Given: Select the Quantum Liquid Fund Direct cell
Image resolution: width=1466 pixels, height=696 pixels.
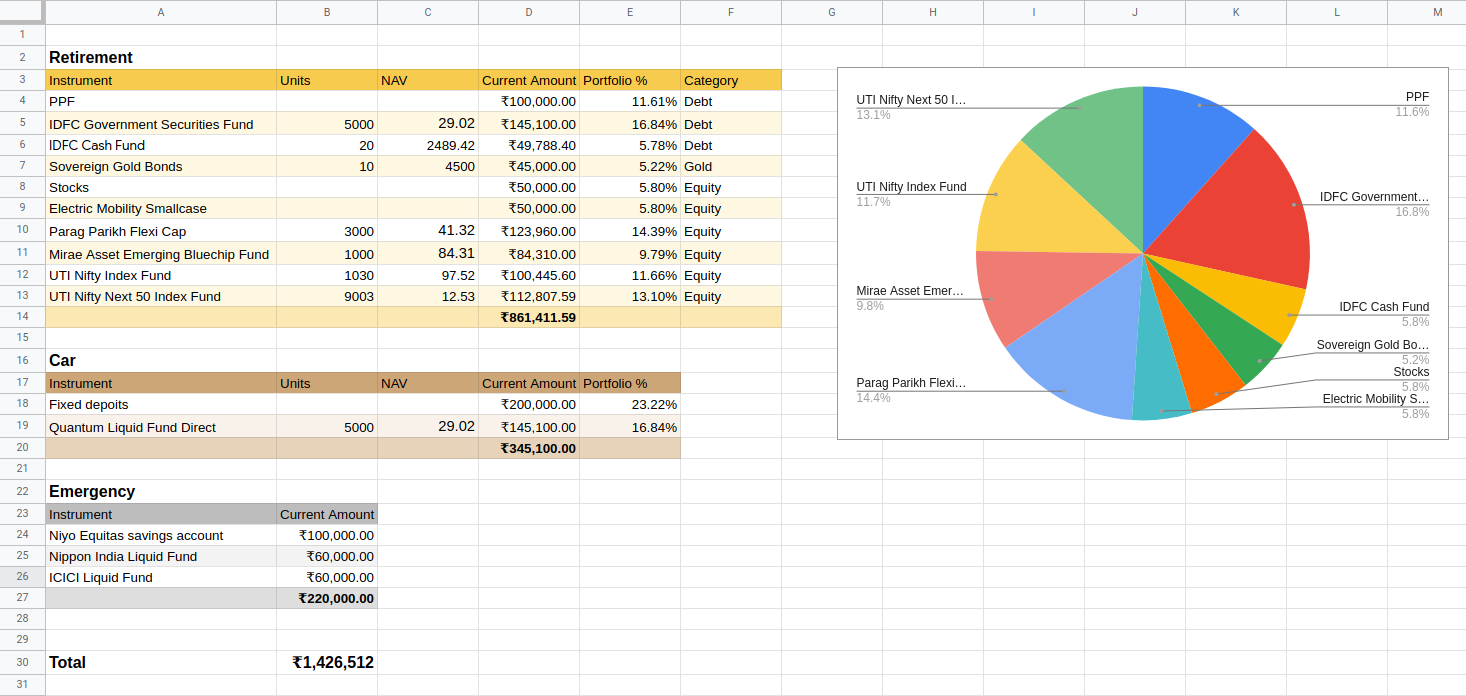Looking at the screenshot, I should click(161, 427).
